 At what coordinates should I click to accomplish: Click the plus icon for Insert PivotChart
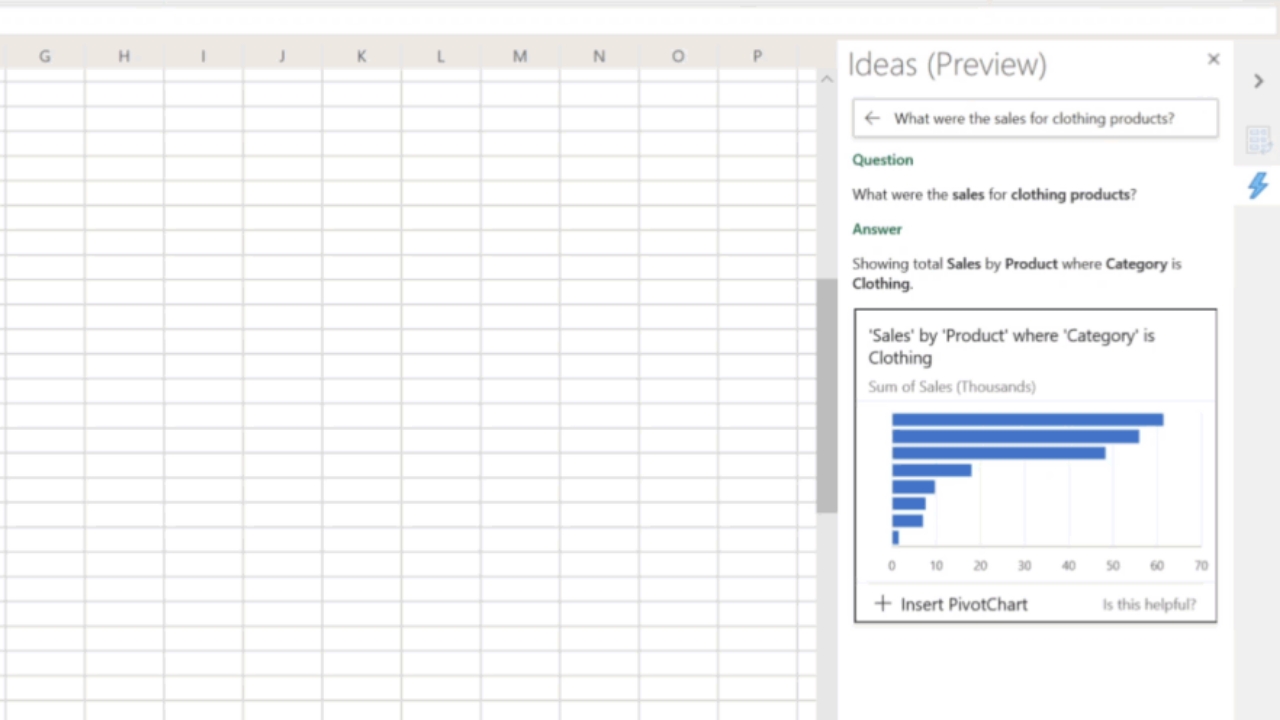(x=882, y=604)
